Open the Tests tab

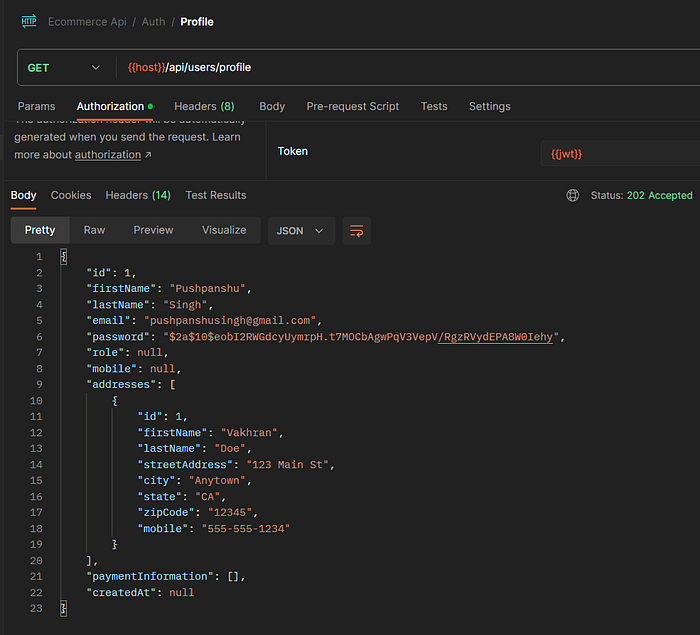click(434, 107)
